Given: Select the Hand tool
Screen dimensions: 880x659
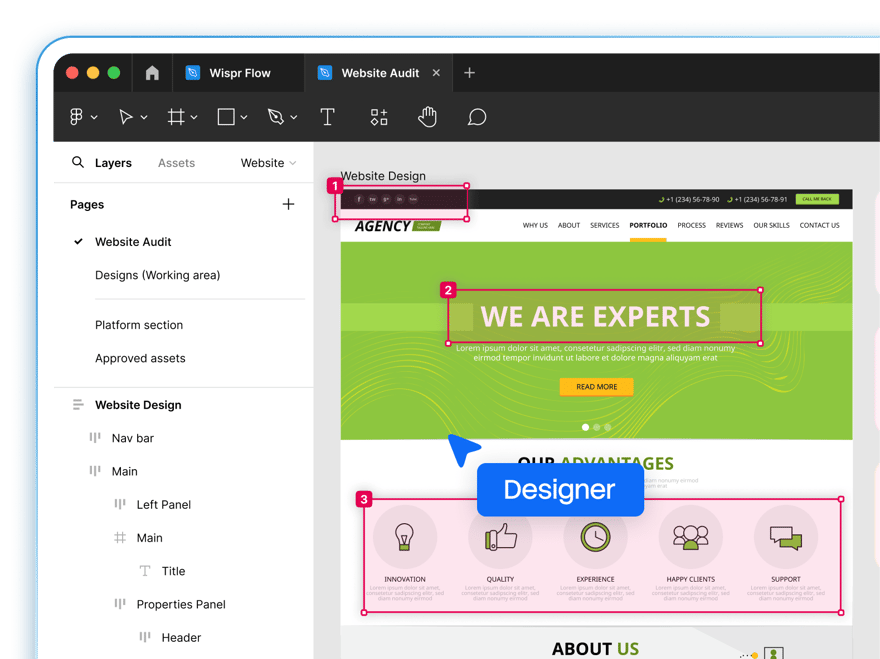Looking at the screenshot, I should (428, 117).
